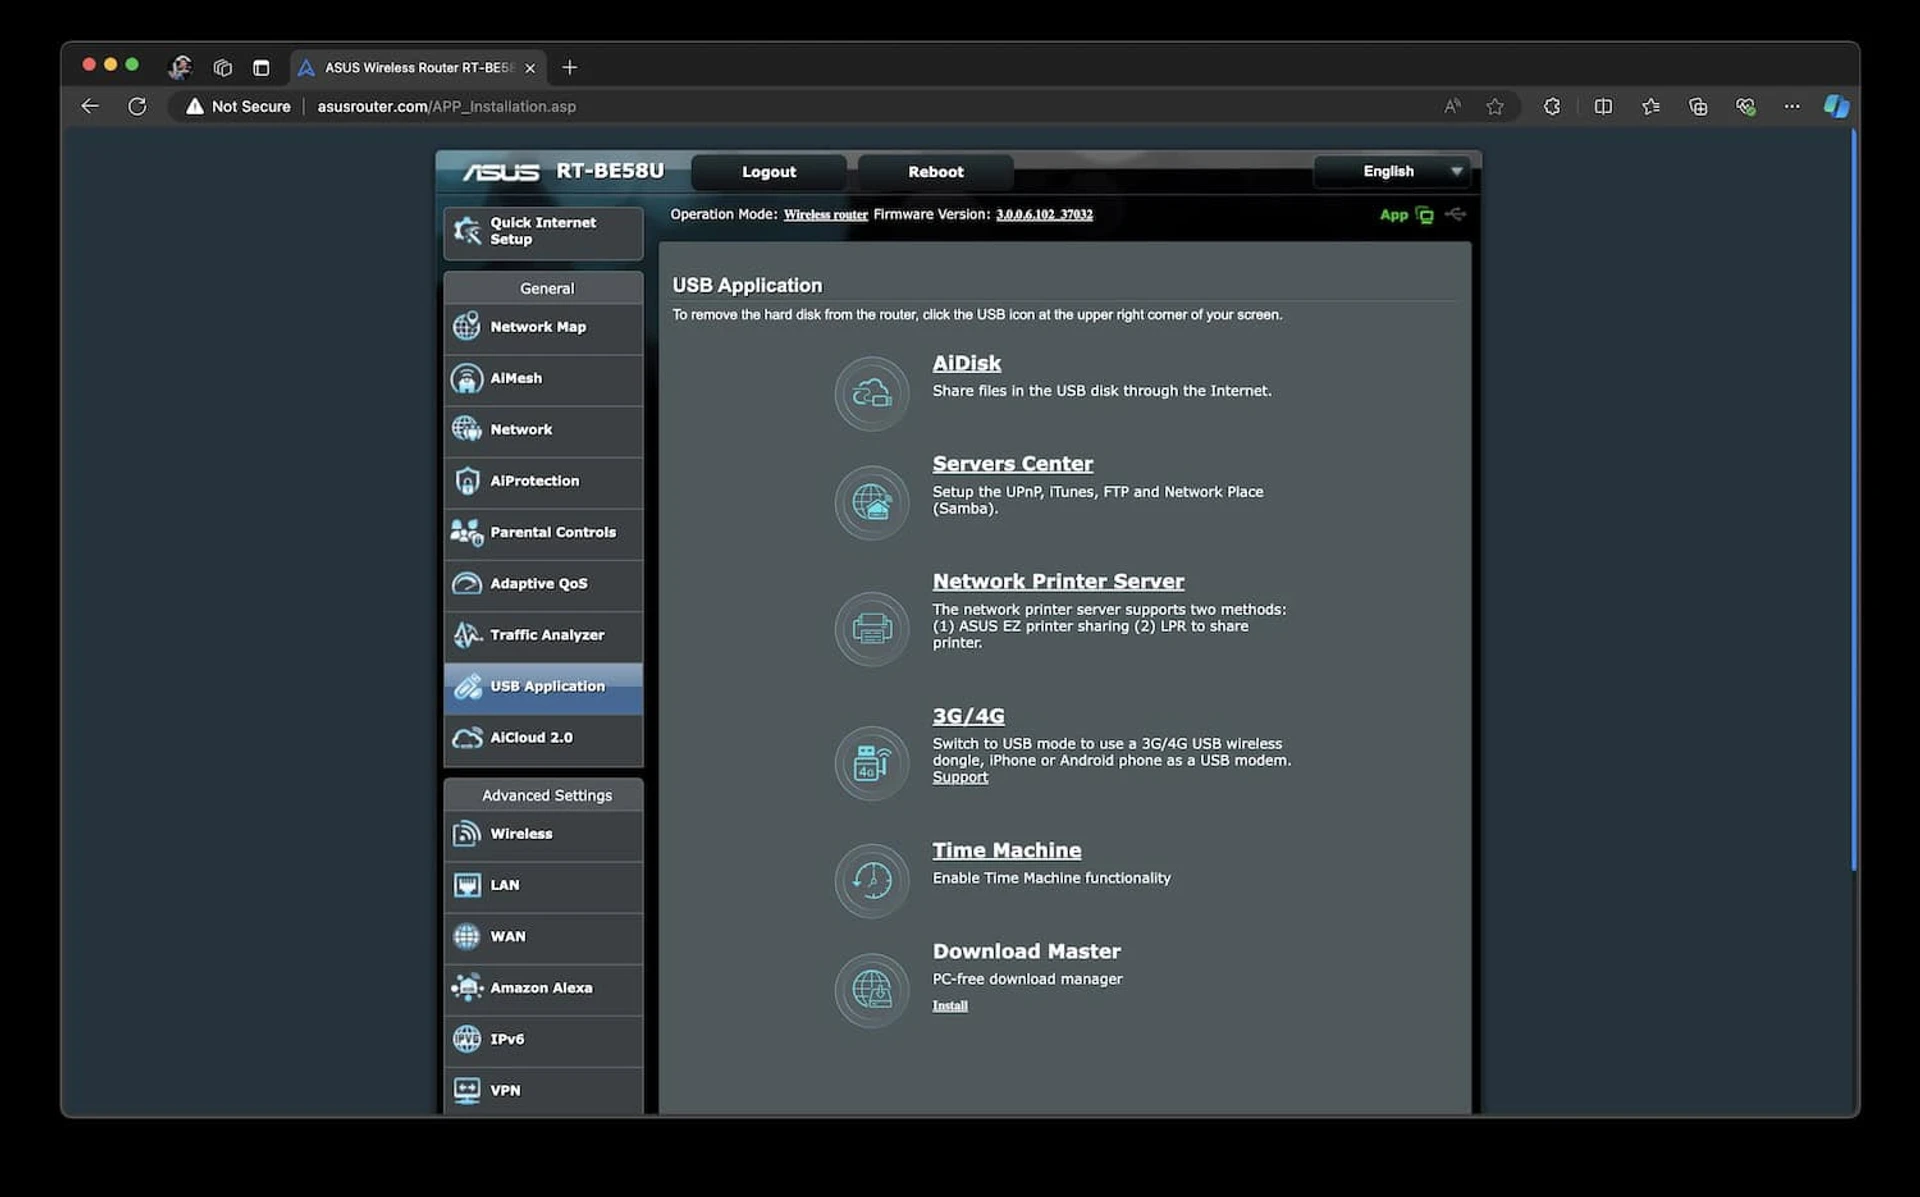The height and width of the screenshot is (1197, 1920).
Task: Click the Network Printer Server printer icon
Action: tap(872, 629)
